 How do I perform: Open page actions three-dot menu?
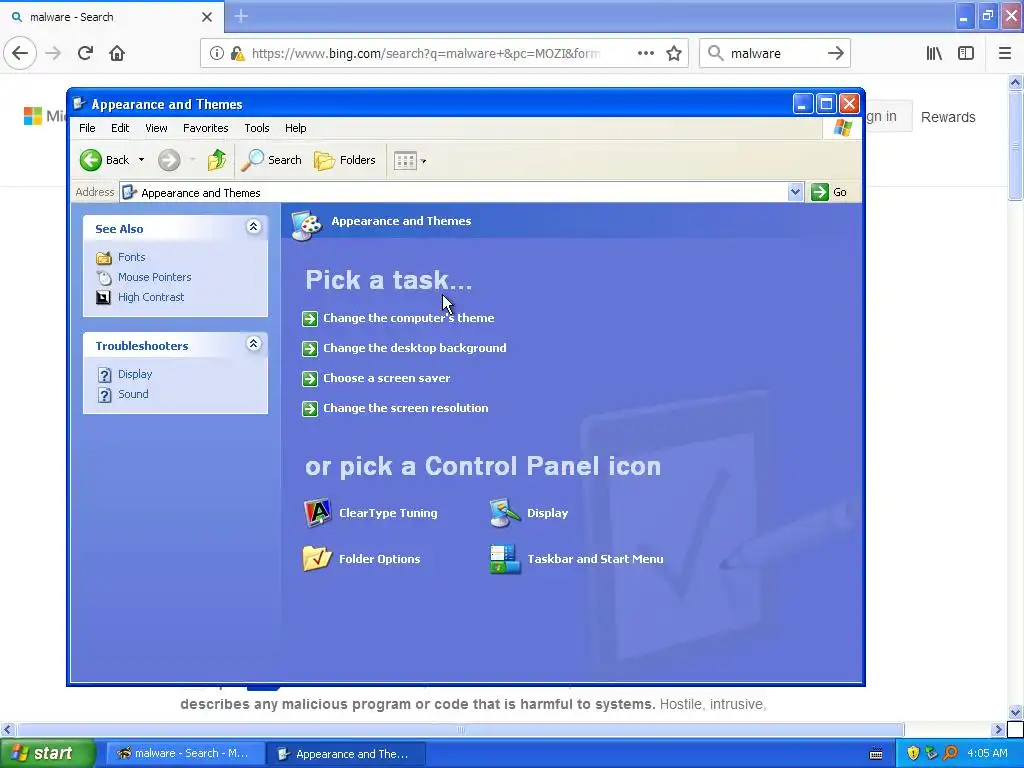(645, 54)
